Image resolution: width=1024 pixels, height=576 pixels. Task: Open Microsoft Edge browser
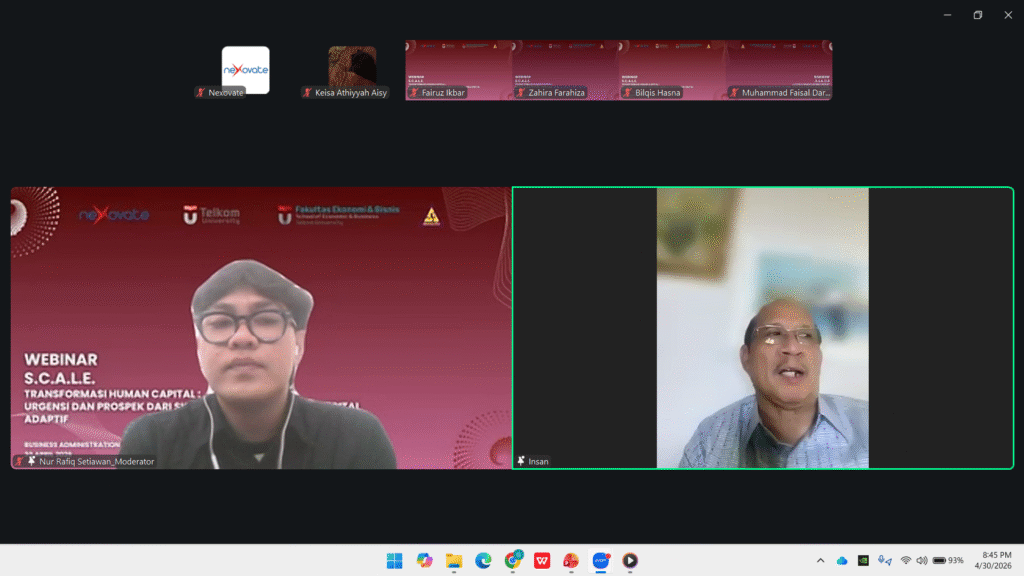(x=483, y=560)
